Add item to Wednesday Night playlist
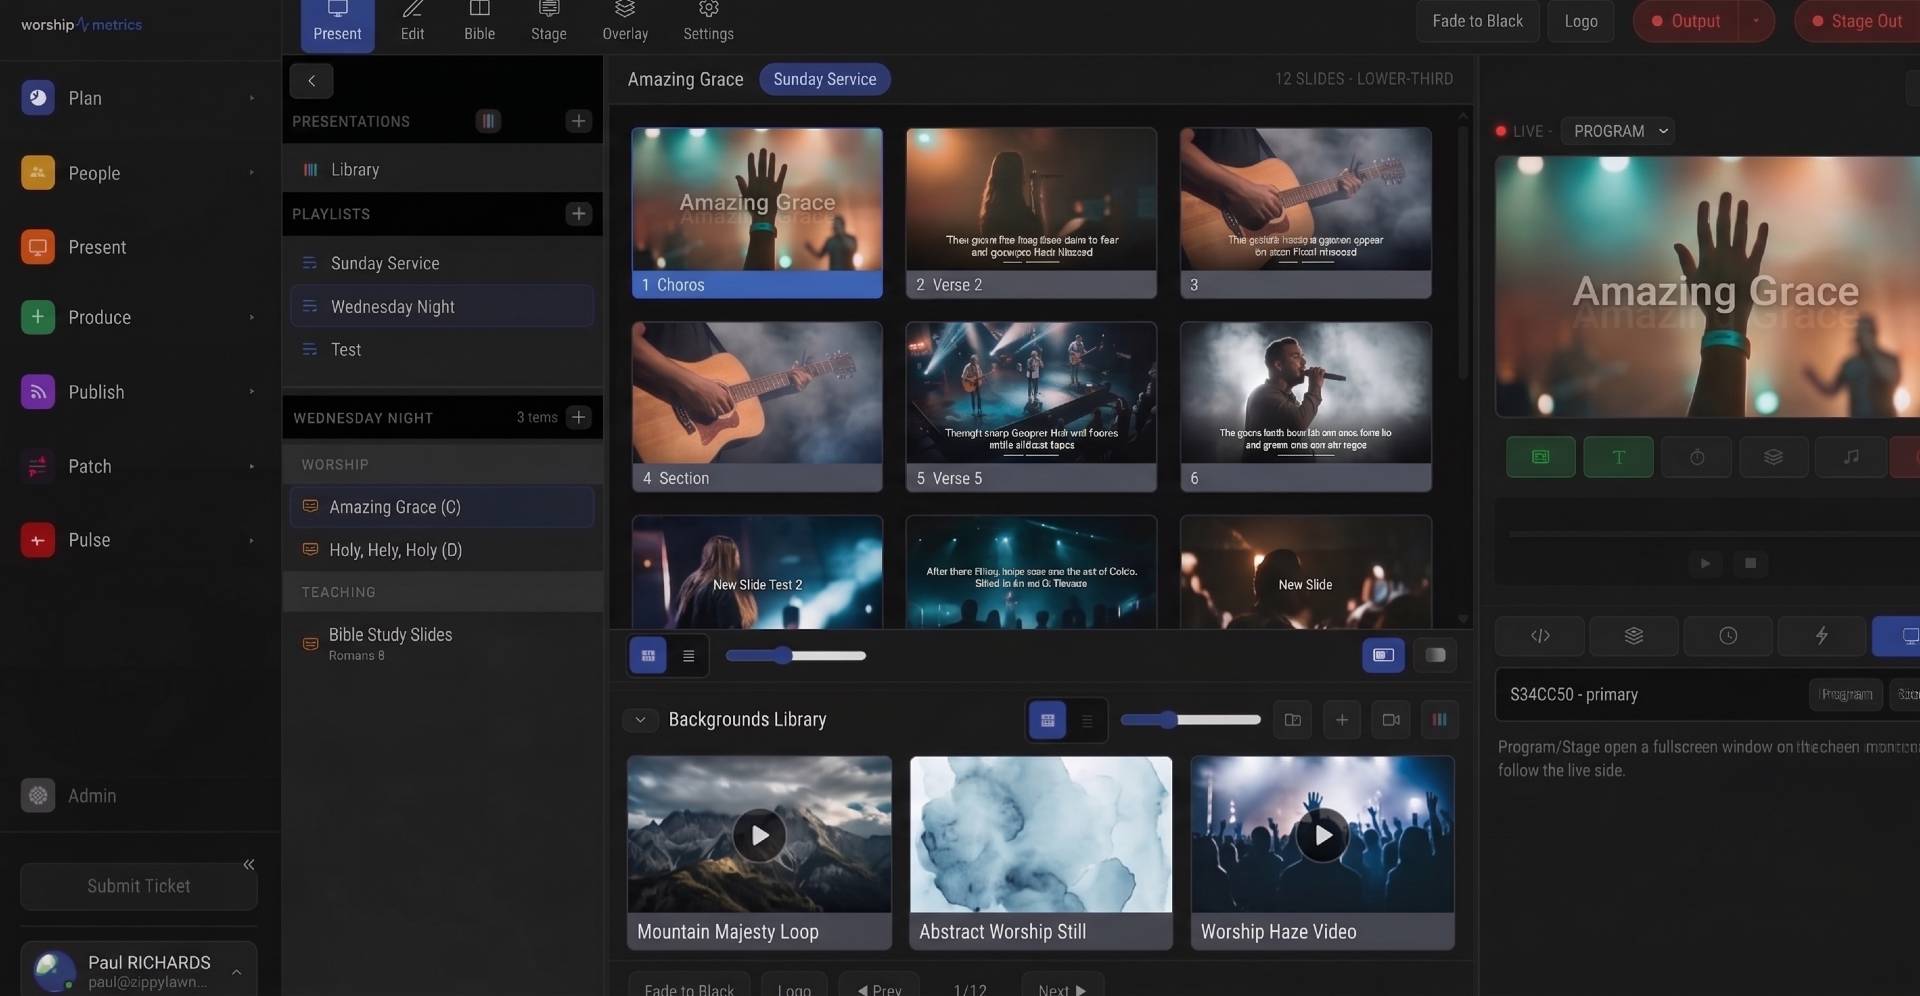This screenshot has width=1920, height=996. click(578, 417)
